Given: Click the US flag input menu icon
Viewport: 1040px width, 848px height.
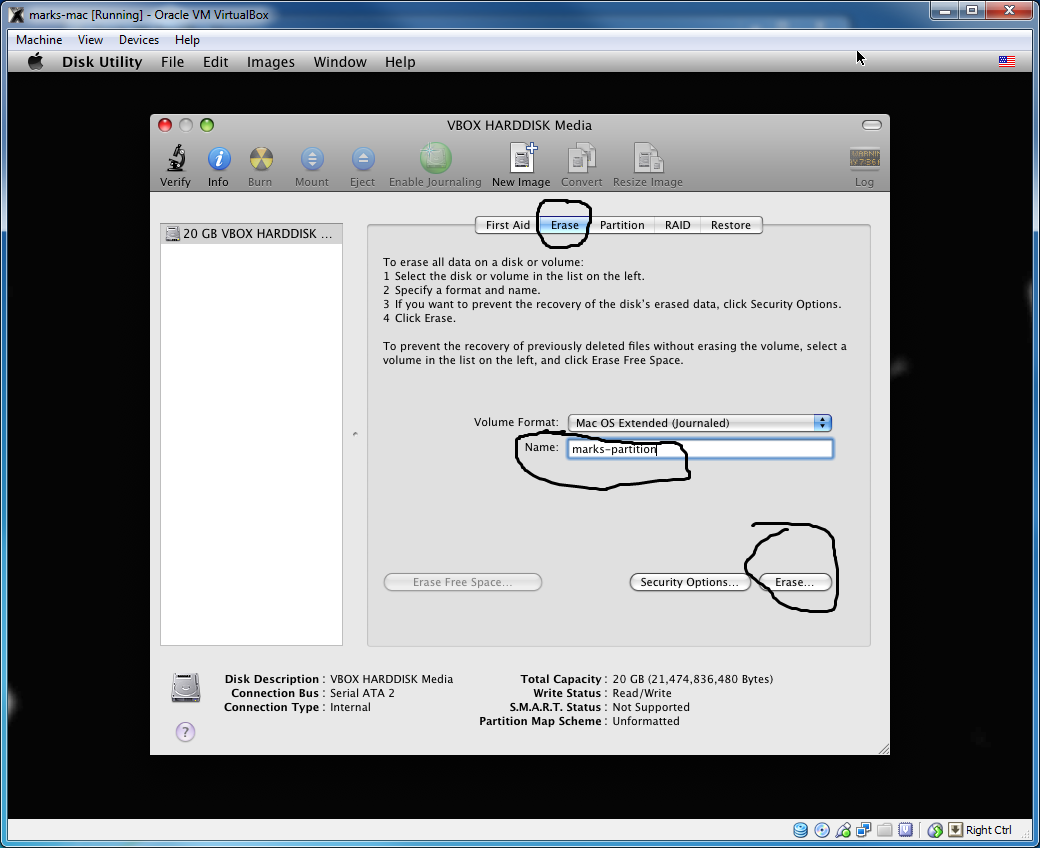Looking at the screenshot, I should point(1006,61).
